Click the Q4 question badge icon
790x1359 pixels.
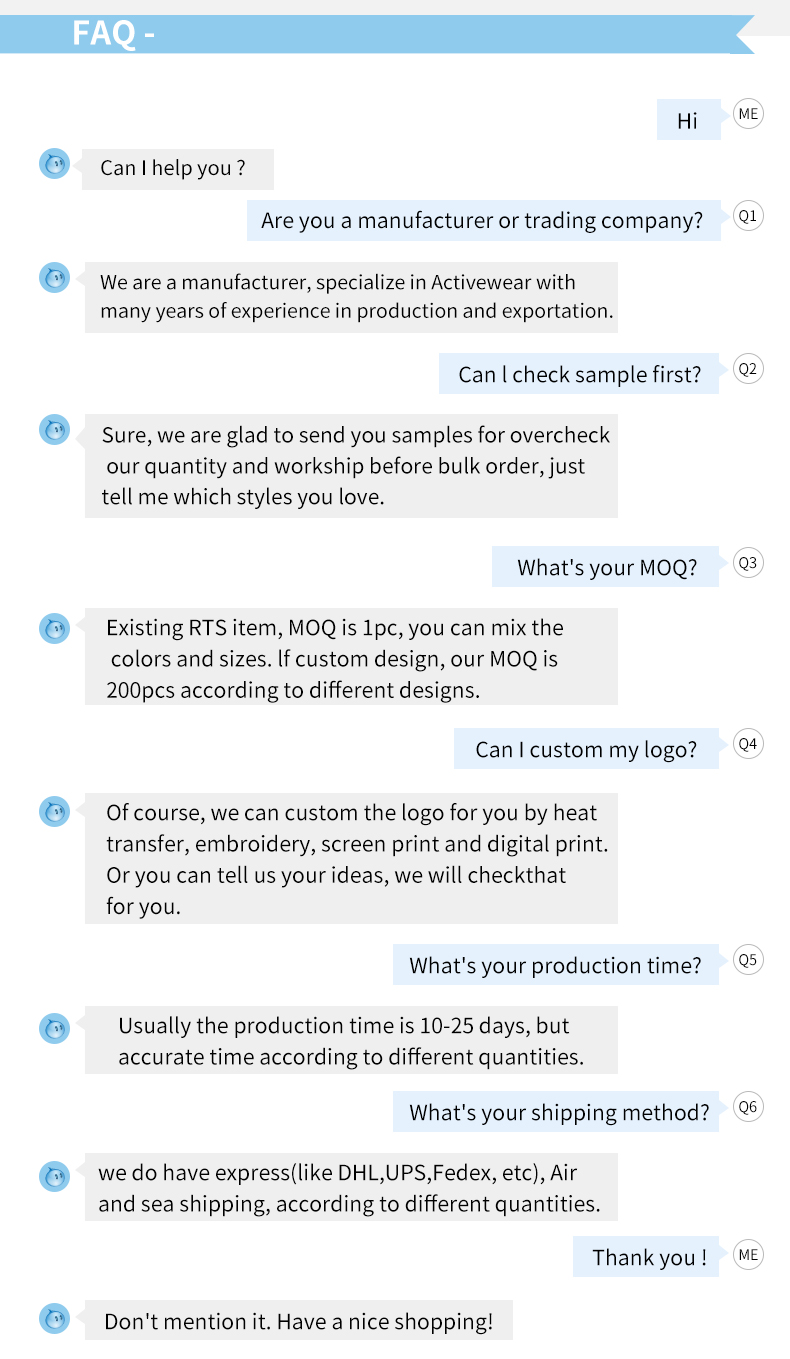(748, 744)
